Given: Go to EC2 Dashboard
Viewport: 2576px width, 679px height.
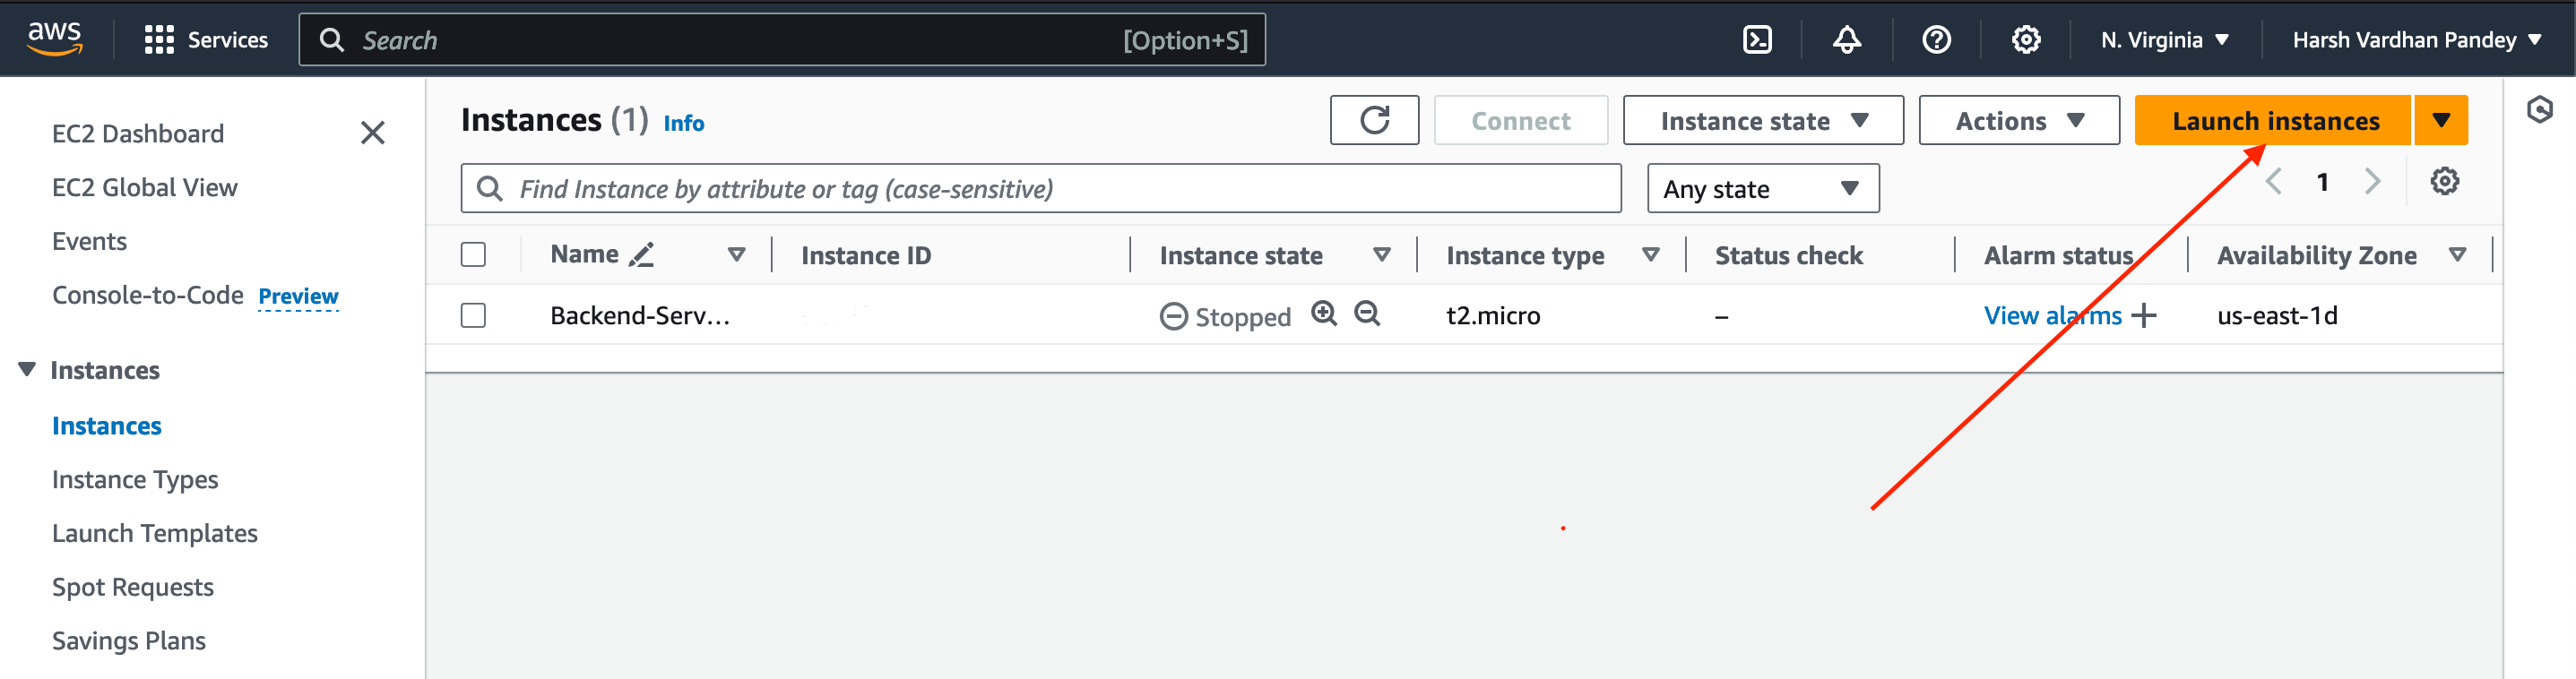Looking at the screenshot, I should [x=138, y=134].
